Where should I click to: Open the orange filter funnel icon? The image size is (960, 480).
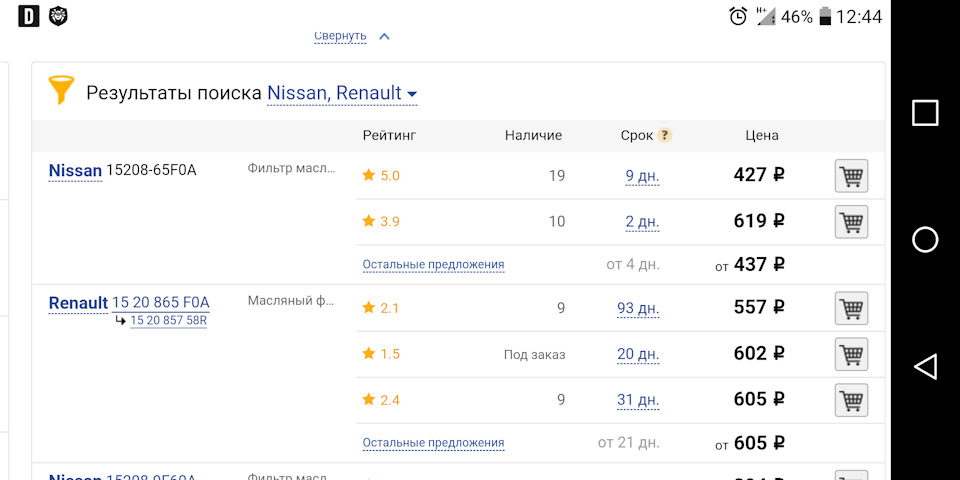(61, 90)
